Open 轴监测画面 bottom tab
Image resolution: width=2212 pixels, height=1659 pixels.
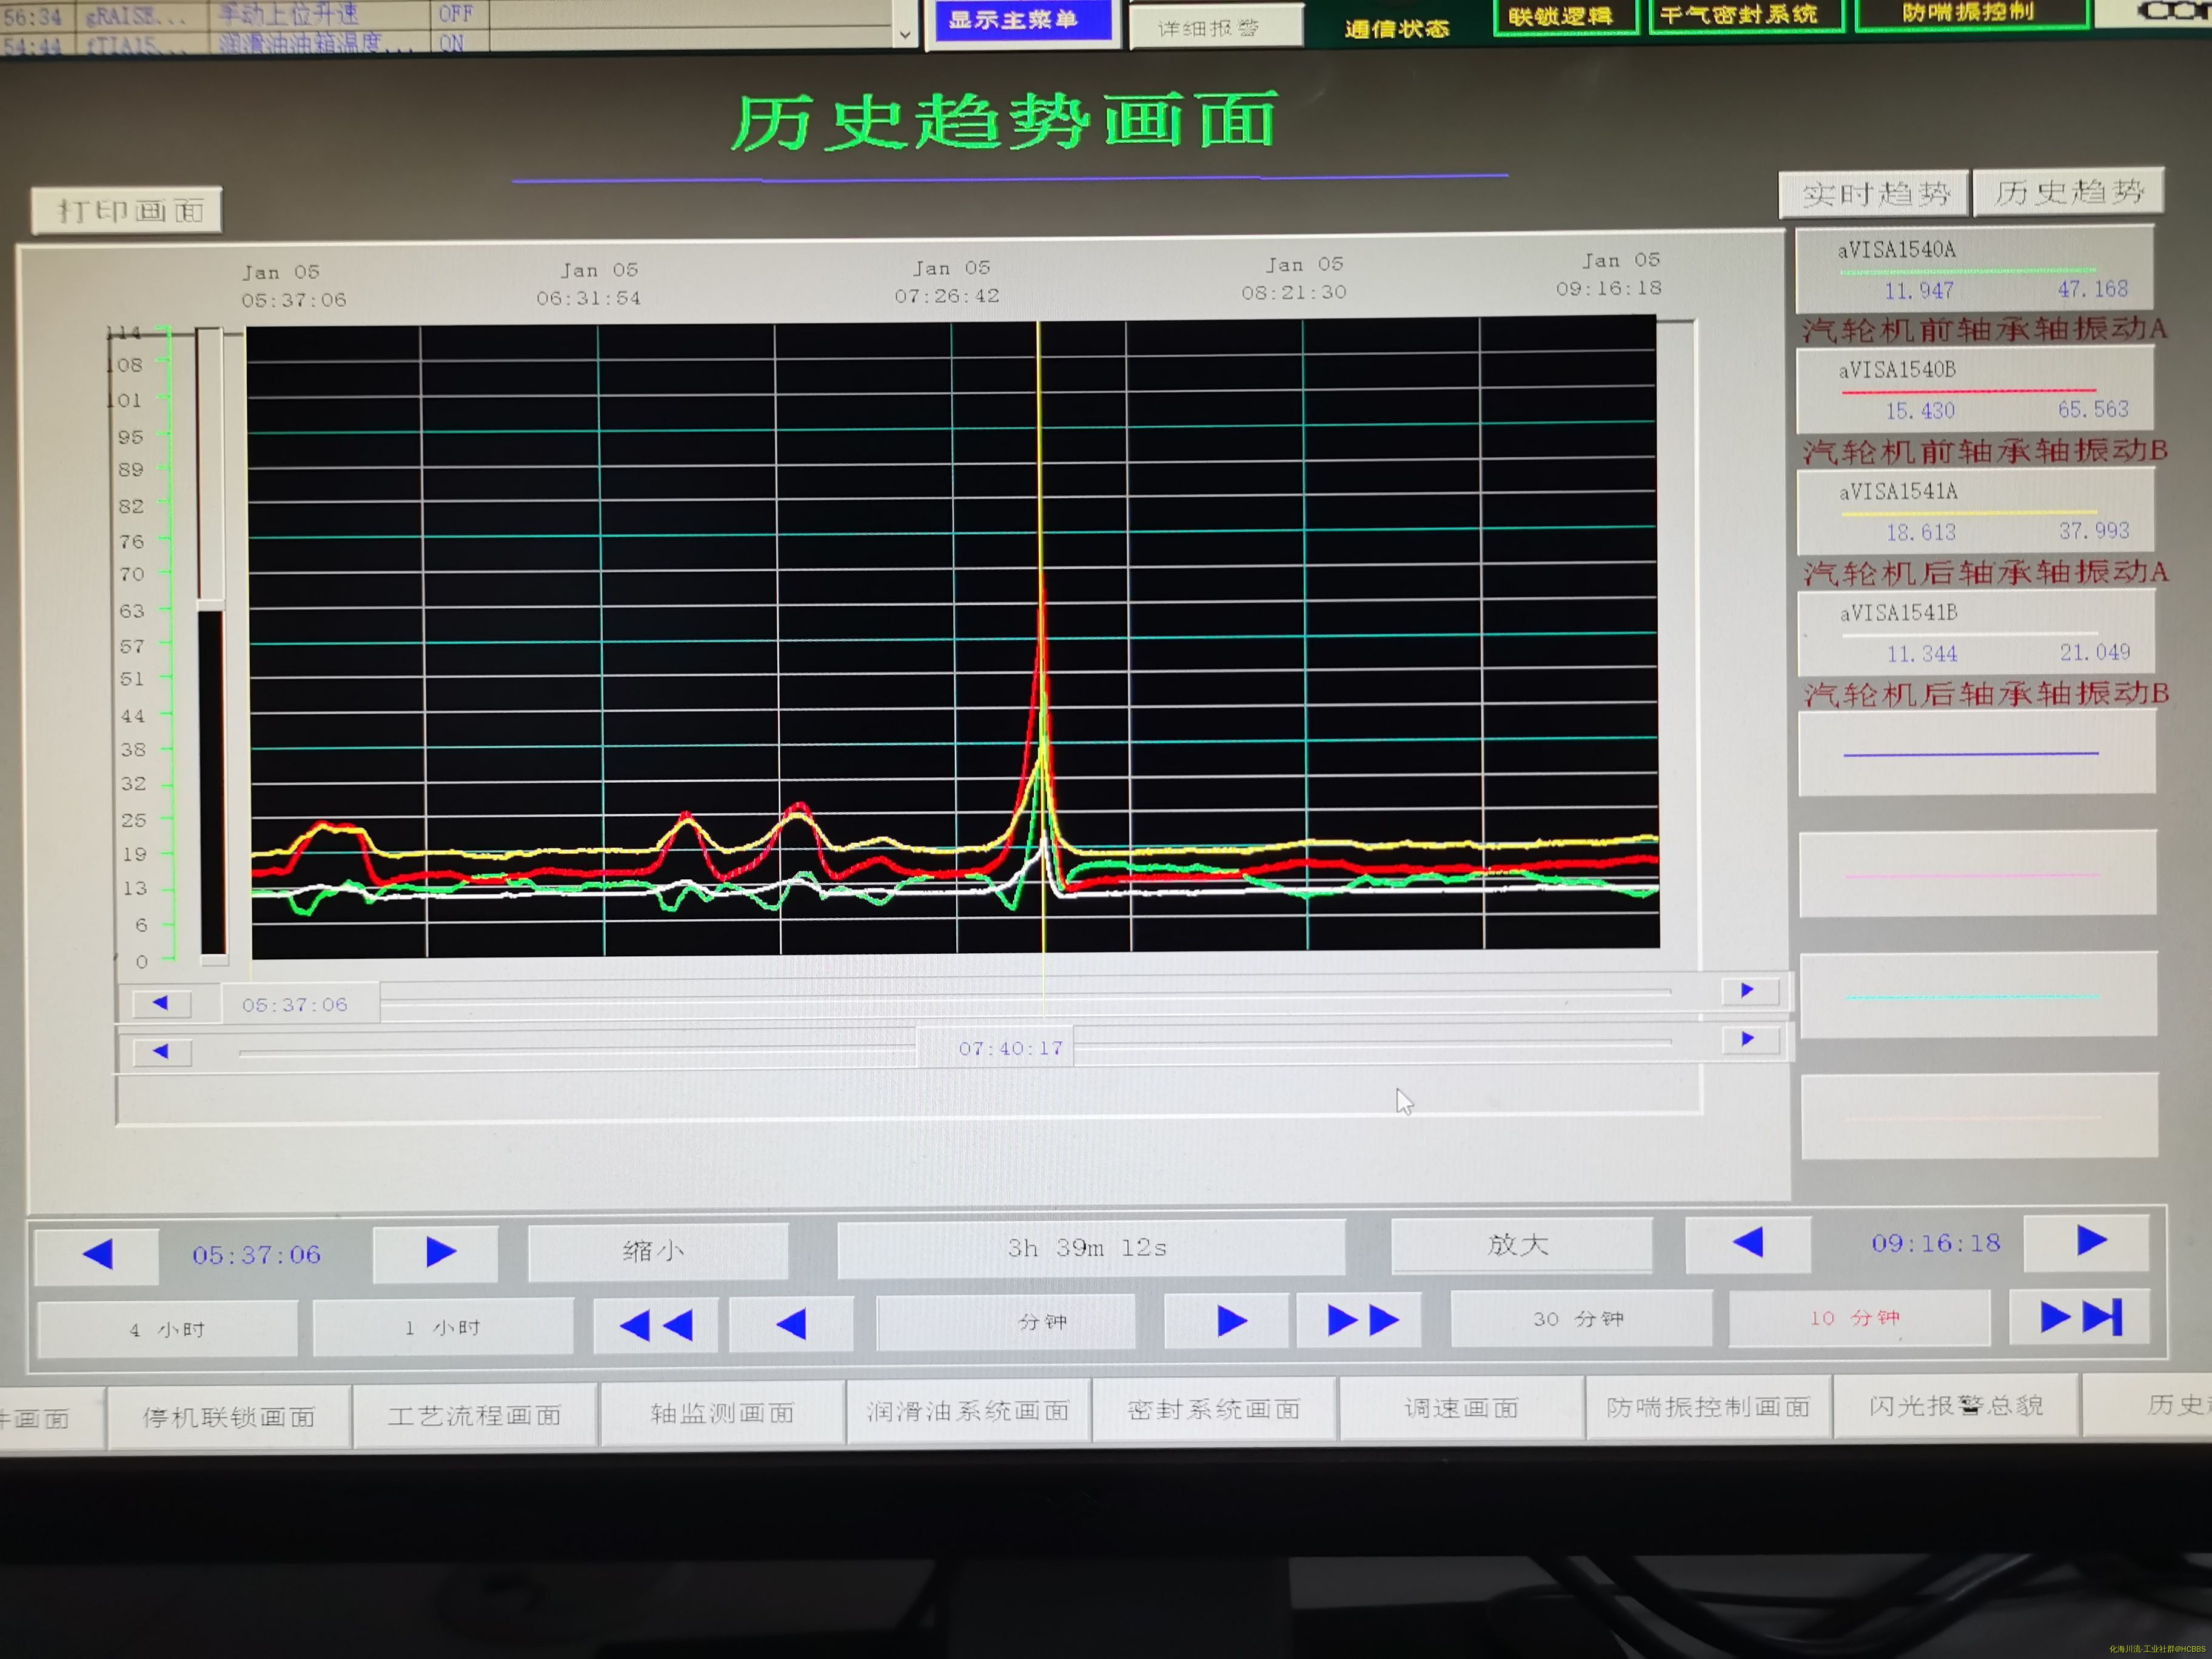point(722,1412)
